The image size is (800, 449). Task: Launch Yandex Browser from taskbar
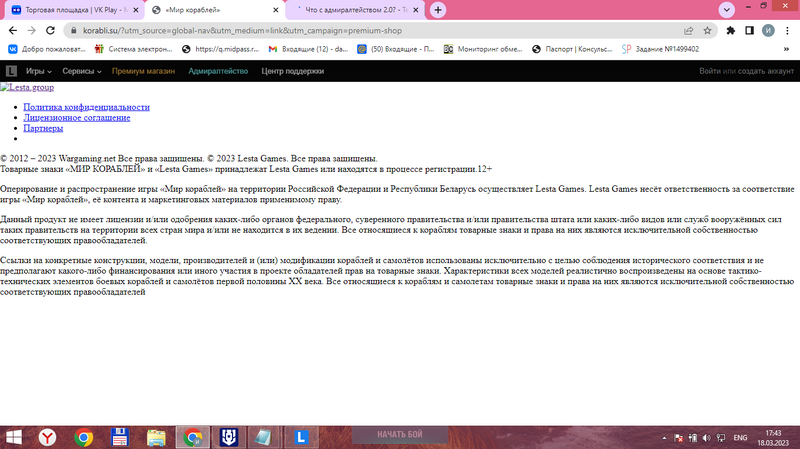(x=47, y=437)
